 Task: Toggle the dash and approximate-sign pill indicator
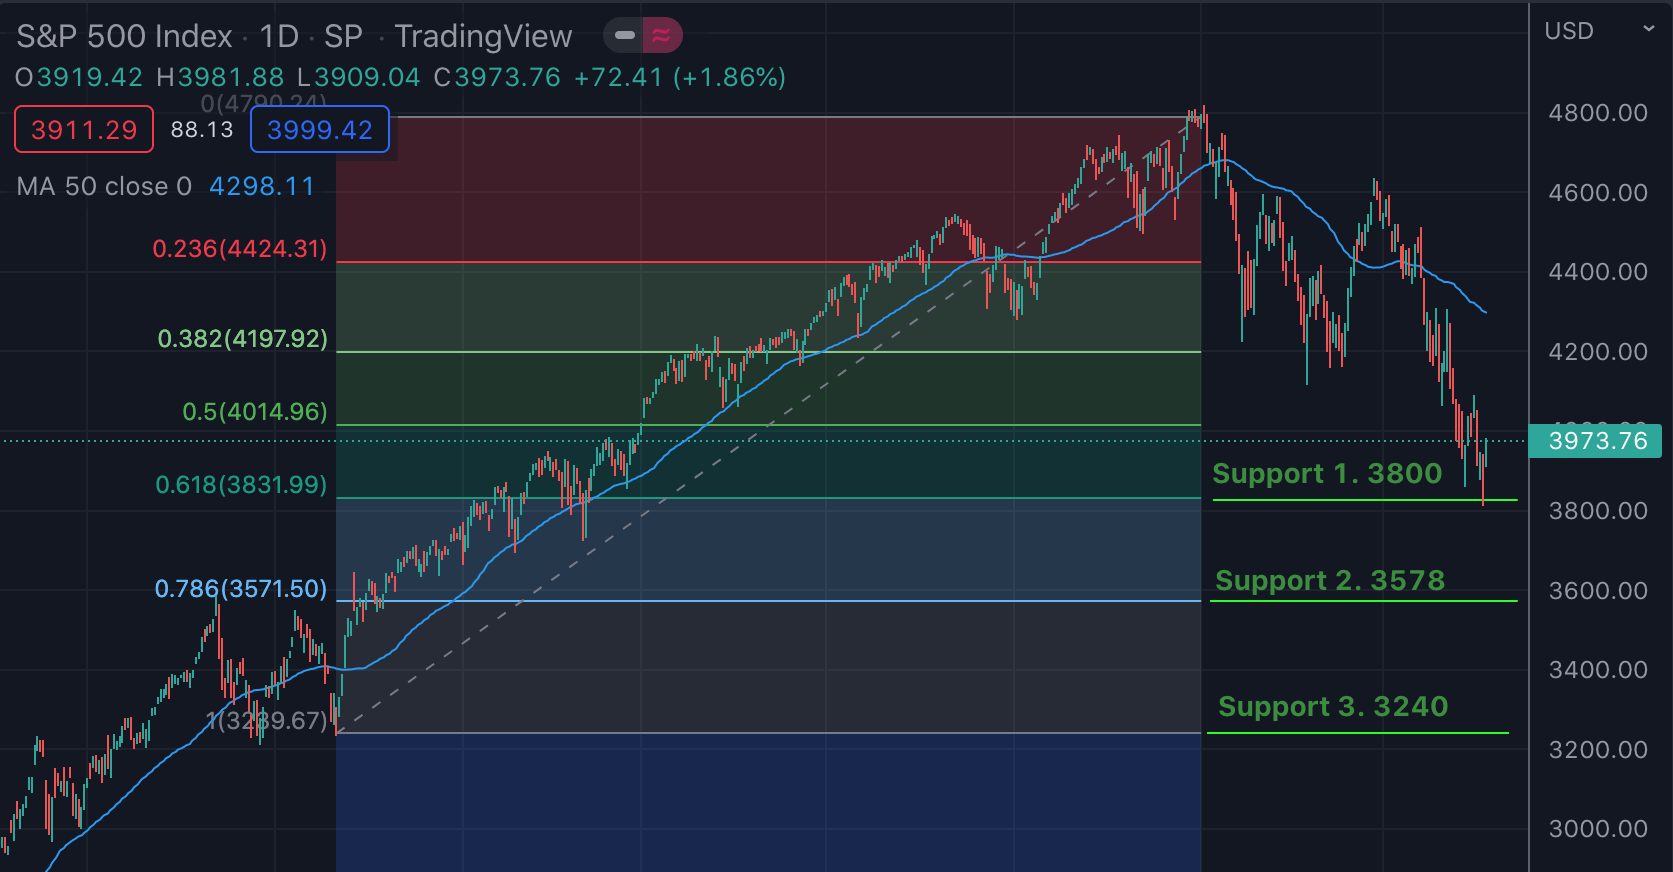pyautogui.click(x=643, y=36)
